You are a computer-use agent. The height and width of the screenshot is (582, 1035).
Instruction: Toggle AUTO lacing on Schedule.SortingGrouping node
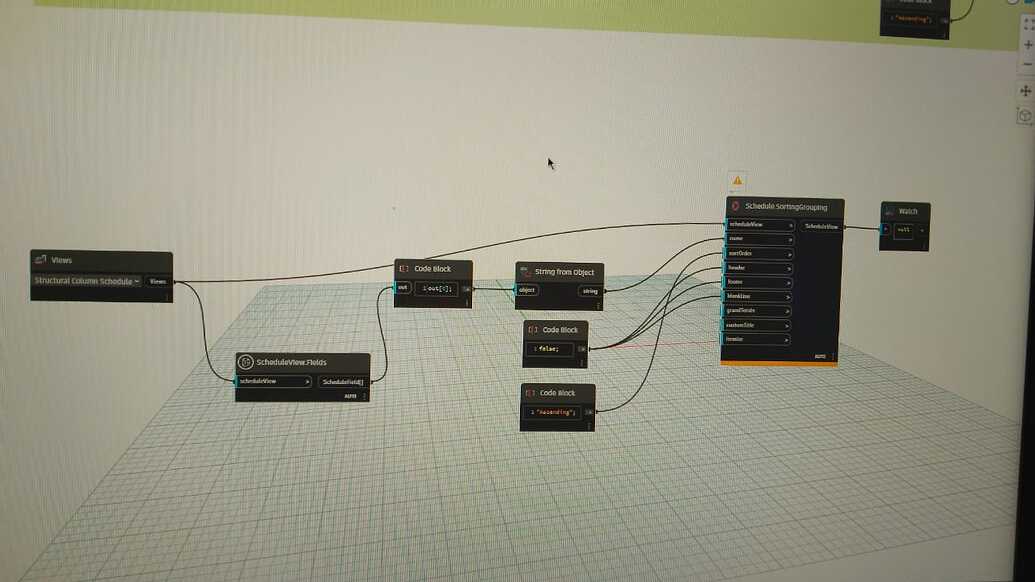[820, 356]
